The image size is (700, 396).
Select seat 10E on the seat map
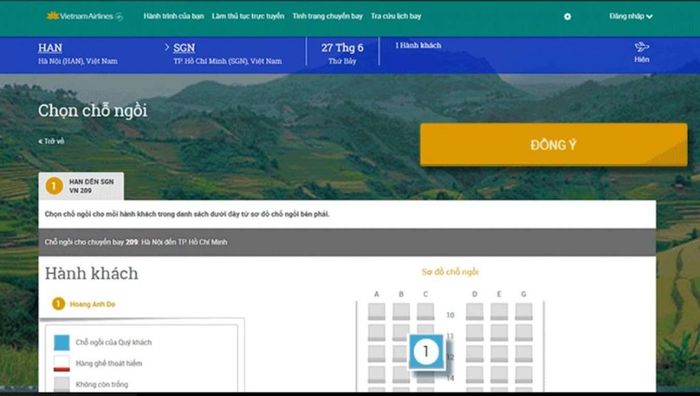(x=499, y=311)
